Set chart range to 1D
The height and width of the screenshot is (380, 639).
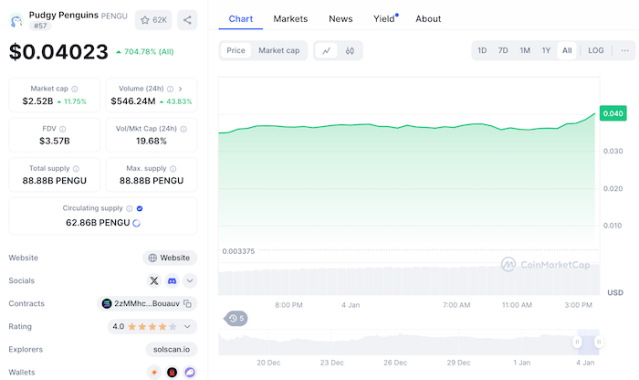(x=482, y=51)
